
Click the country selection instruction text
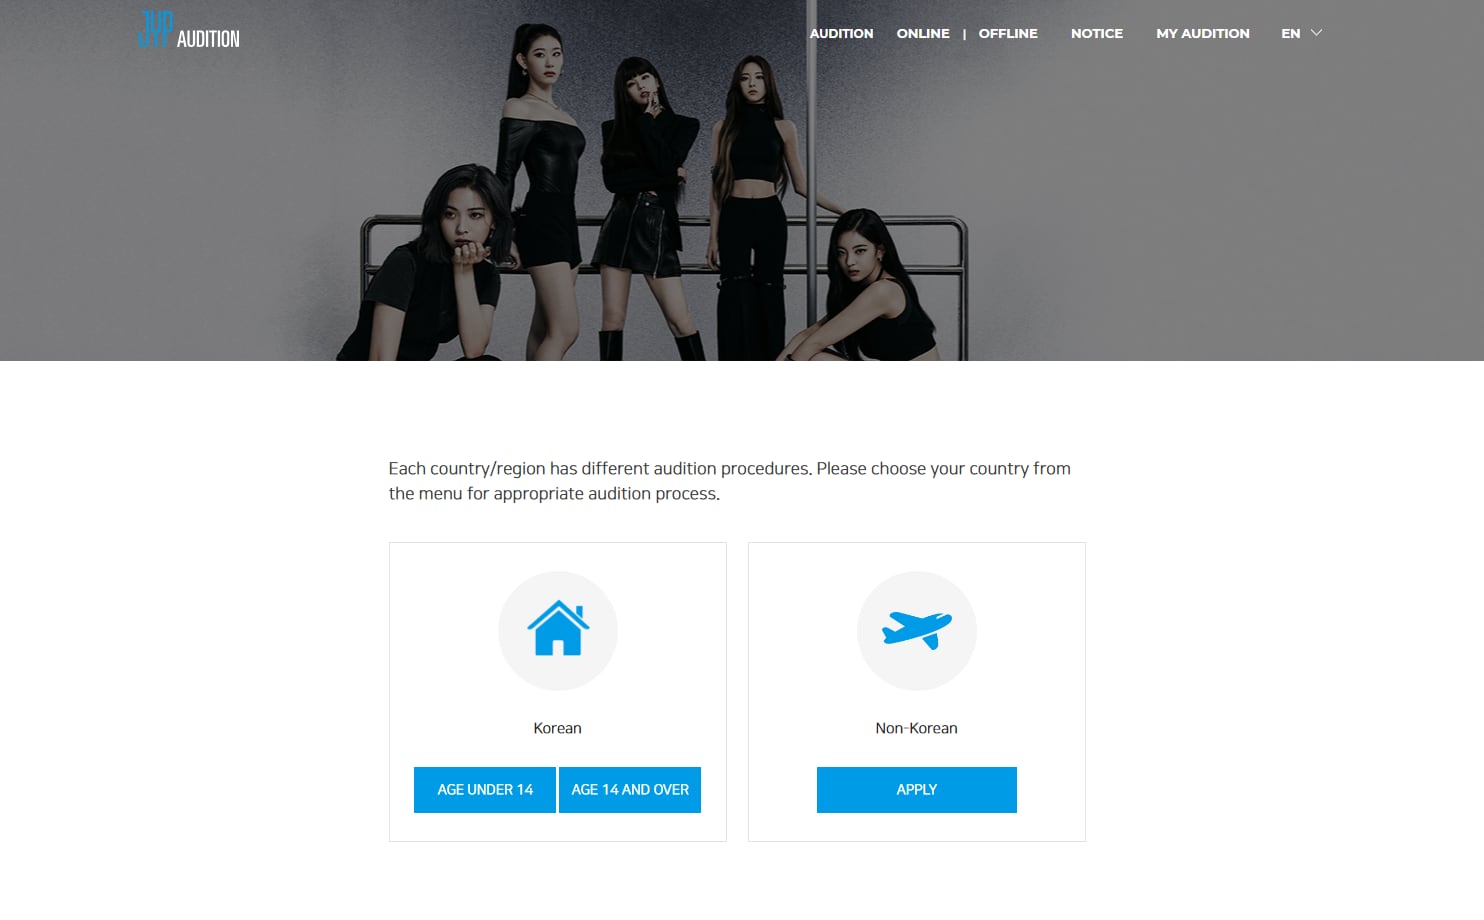(x=729, y=481)
